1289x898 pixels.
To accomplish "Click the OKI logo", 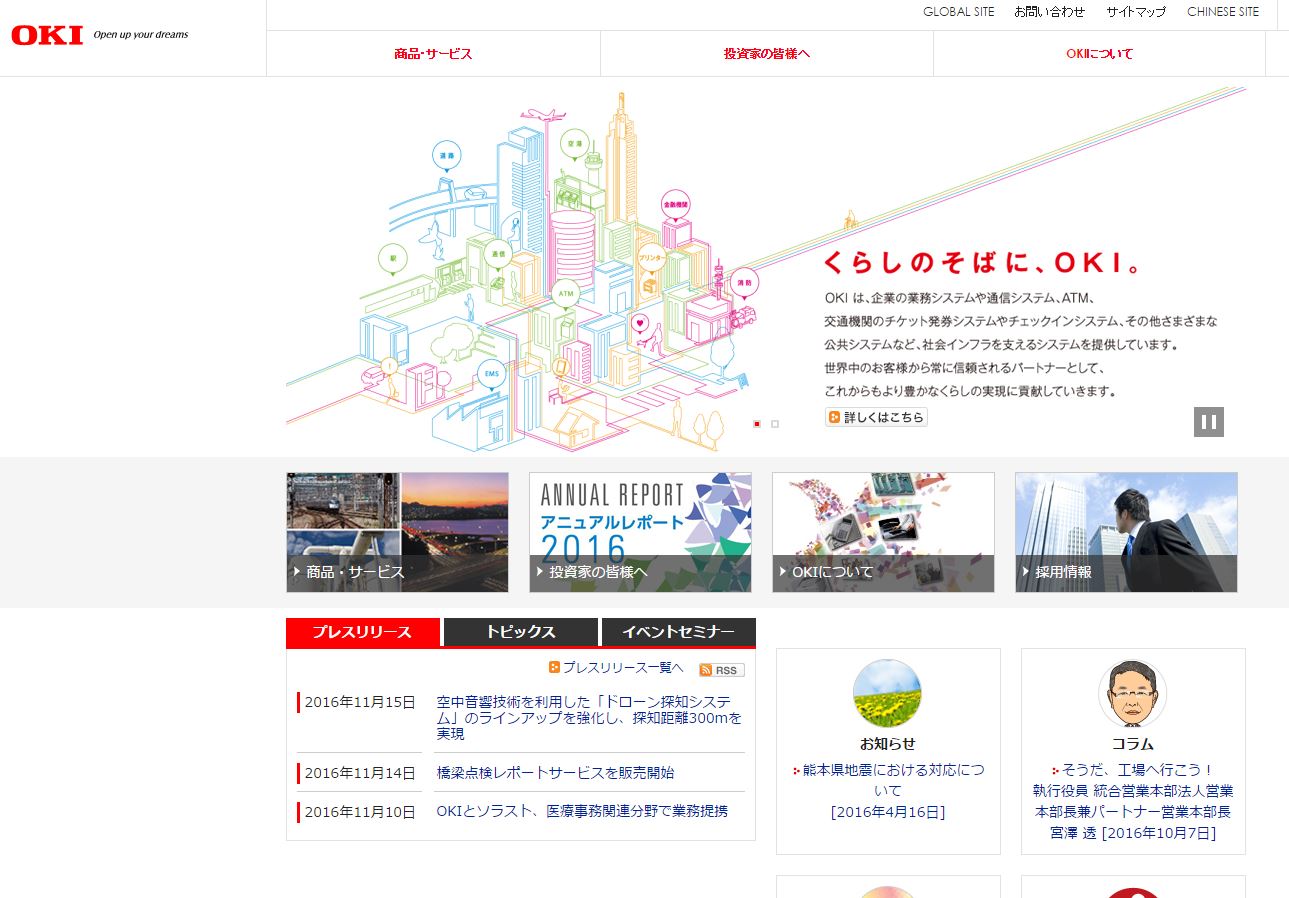I will [47, 35].
